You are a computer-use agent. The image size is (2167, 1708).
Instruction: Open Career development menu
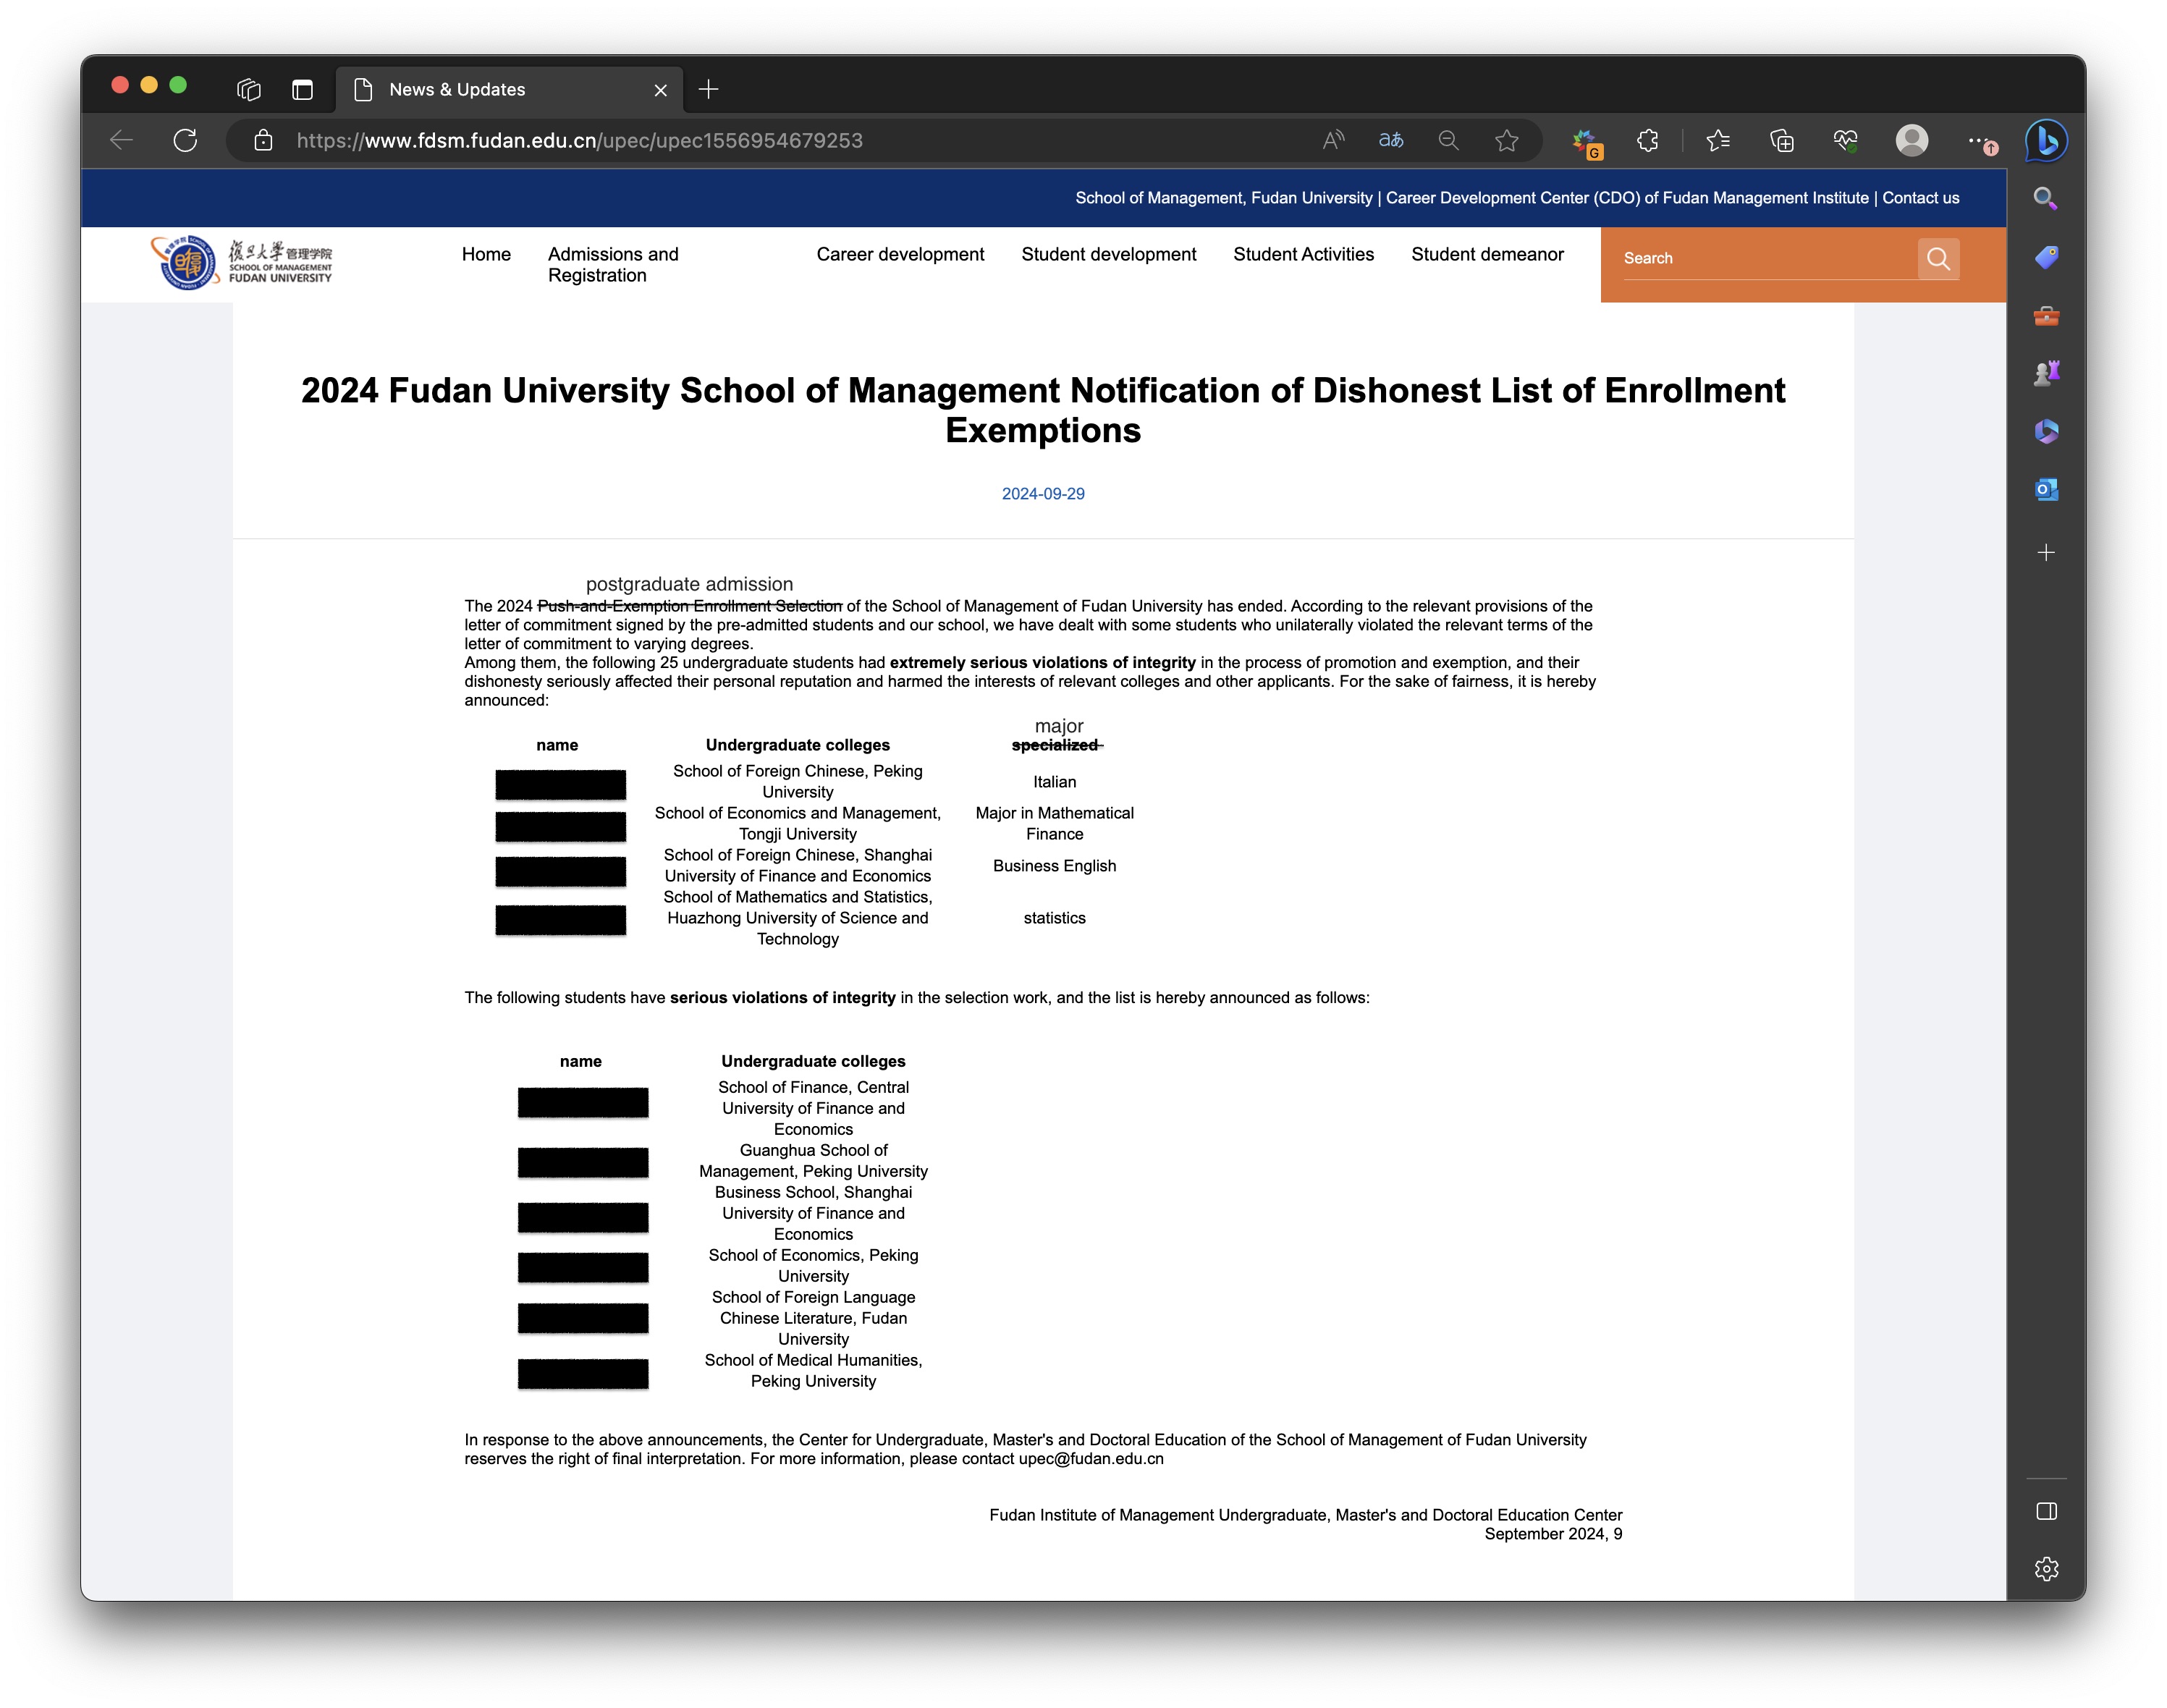(x=900, y=254)
